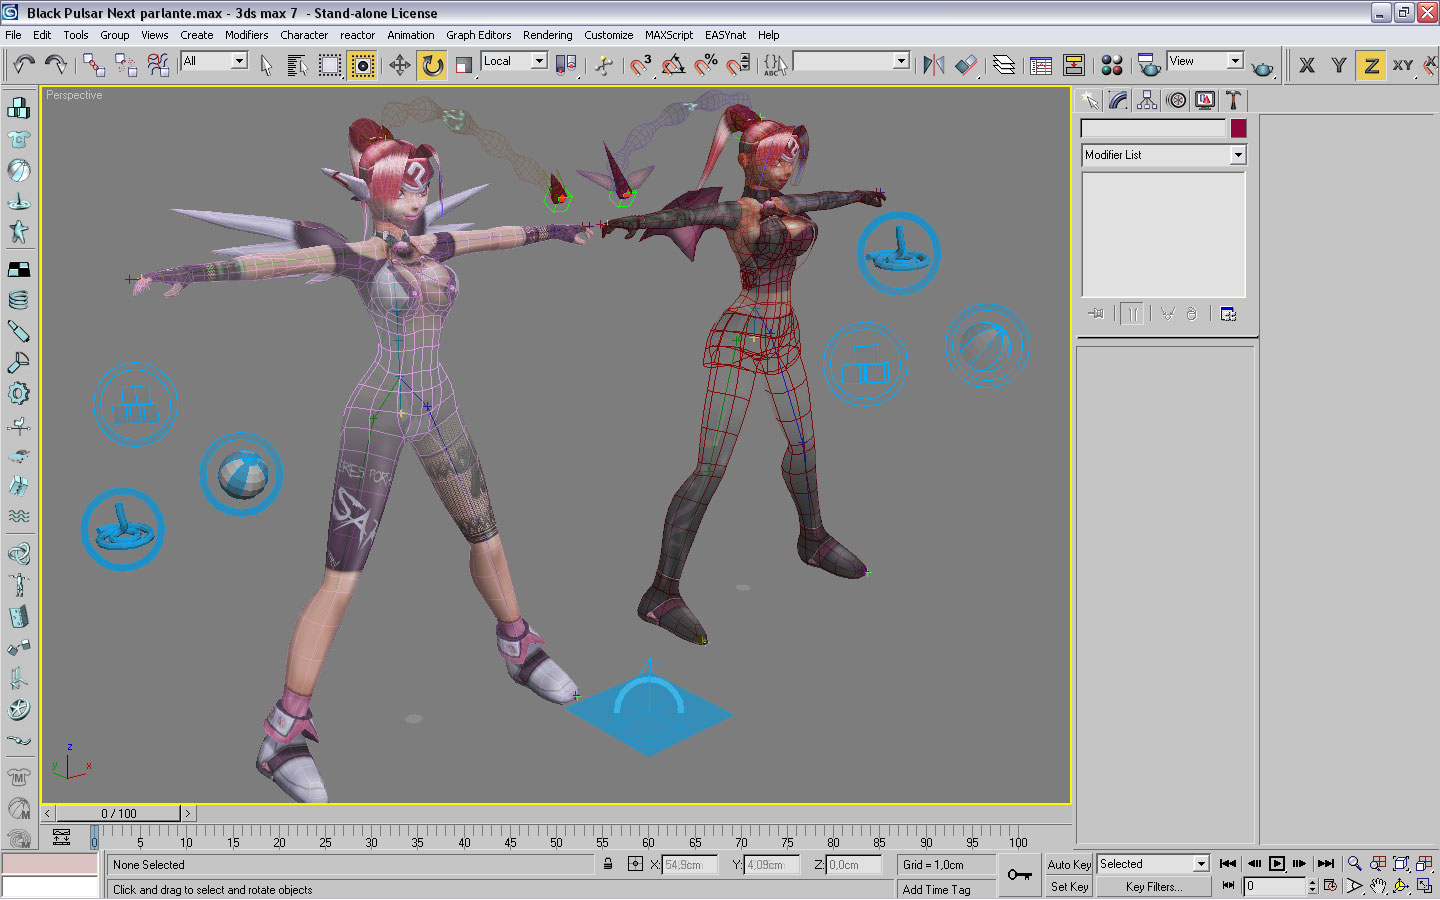
Task: Open the Perspective viewport label menu
Action: click(74, 95)
